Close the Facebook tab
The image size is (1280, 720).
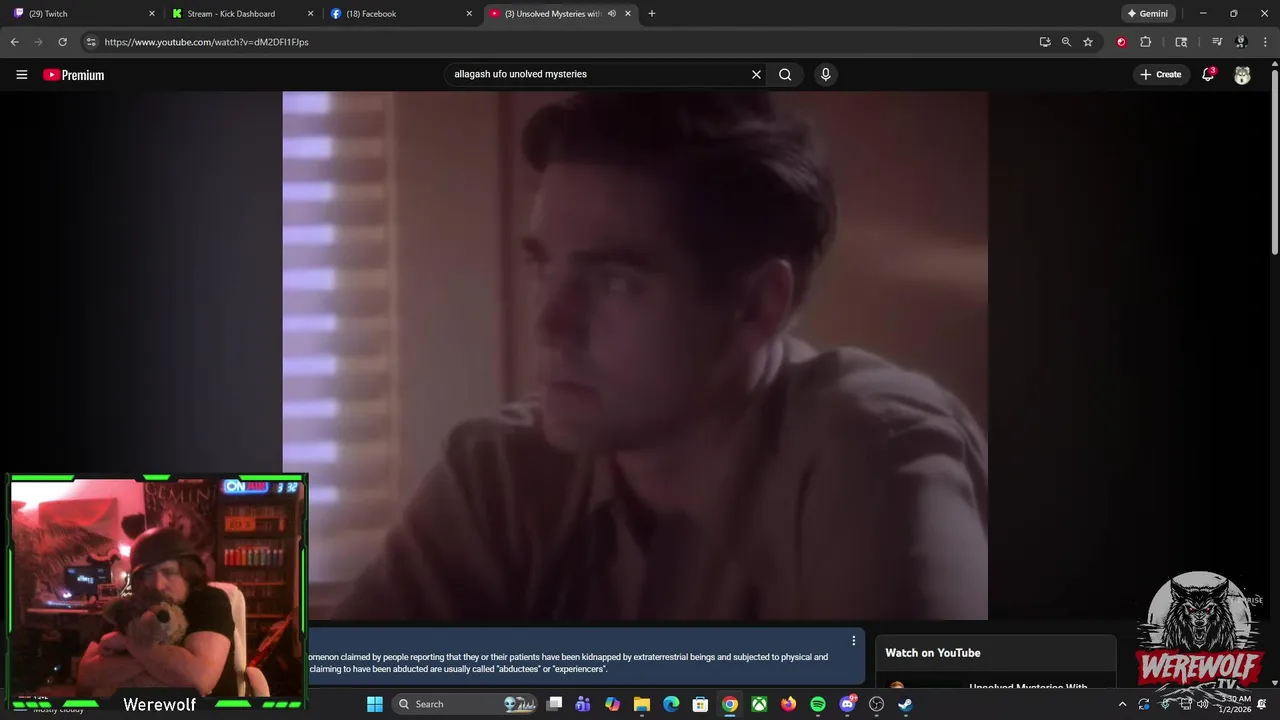pyautogui.click(x=469, y=14)
